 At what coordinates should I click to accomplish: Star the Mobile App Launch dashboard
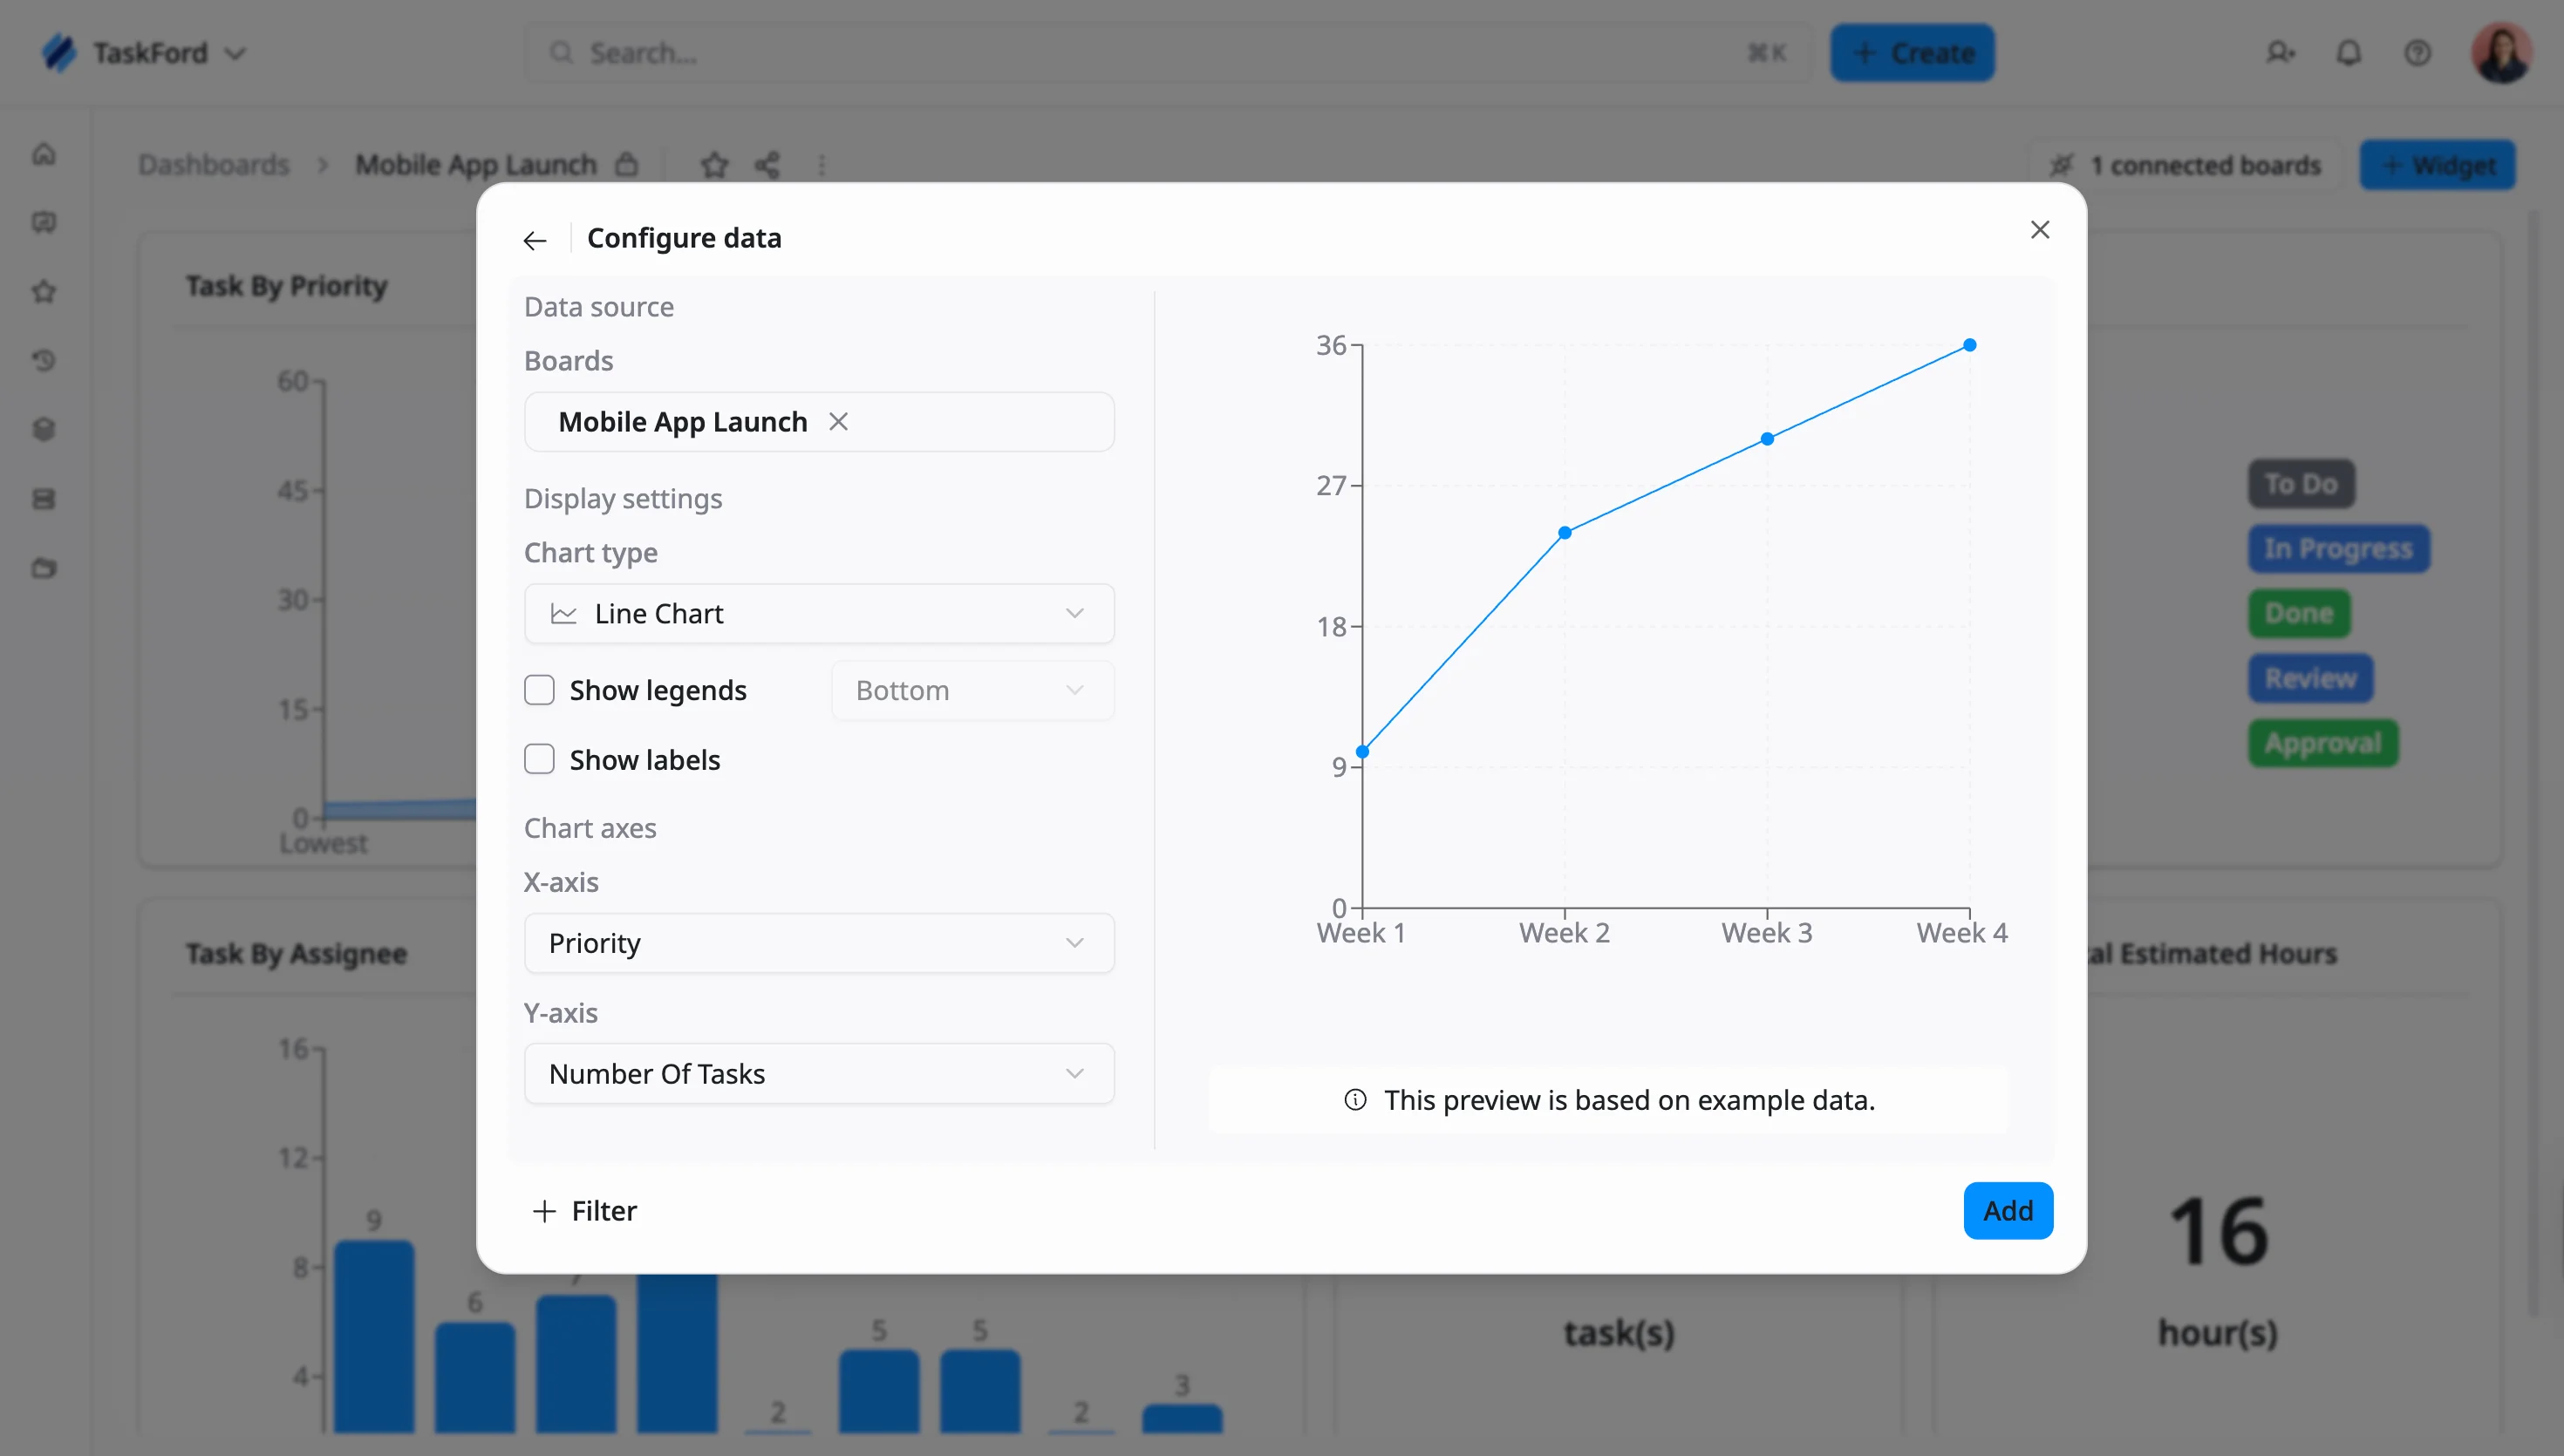pyautogui.click(x=714, y=165)
